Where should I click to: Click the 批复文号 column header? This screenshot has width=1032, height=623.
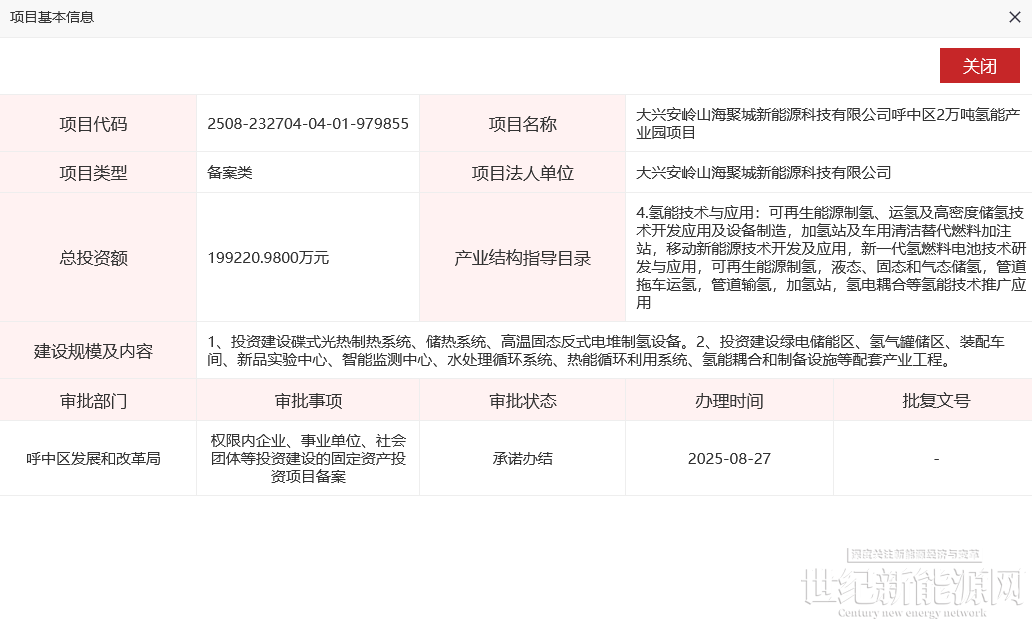coord(935,401)
